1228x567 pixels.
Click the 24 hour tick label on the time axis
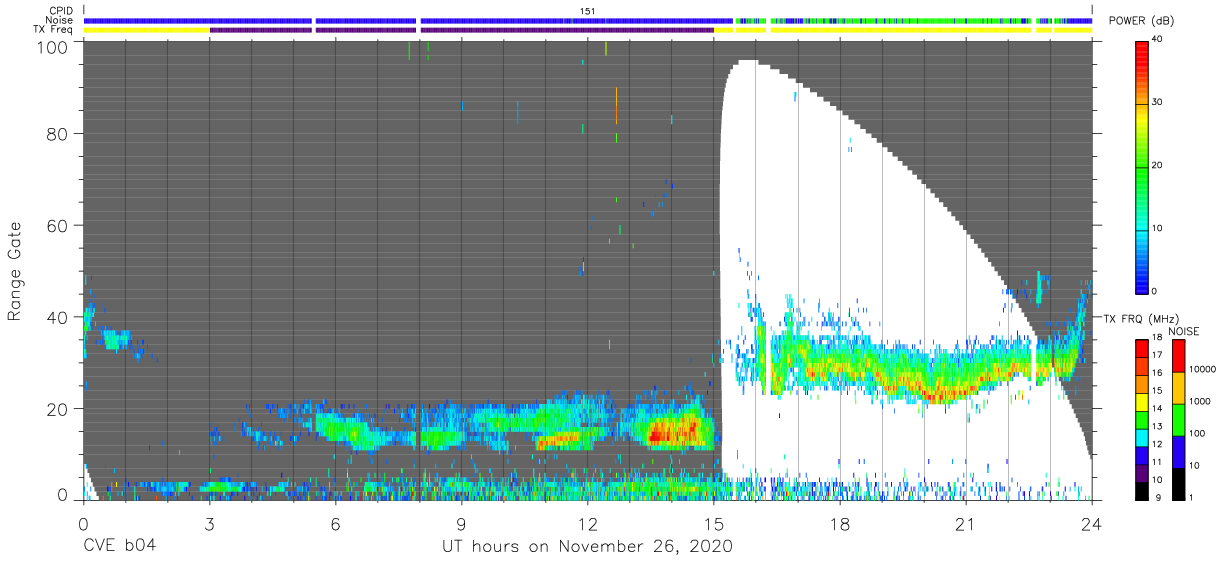click(x=1091, y=522)
